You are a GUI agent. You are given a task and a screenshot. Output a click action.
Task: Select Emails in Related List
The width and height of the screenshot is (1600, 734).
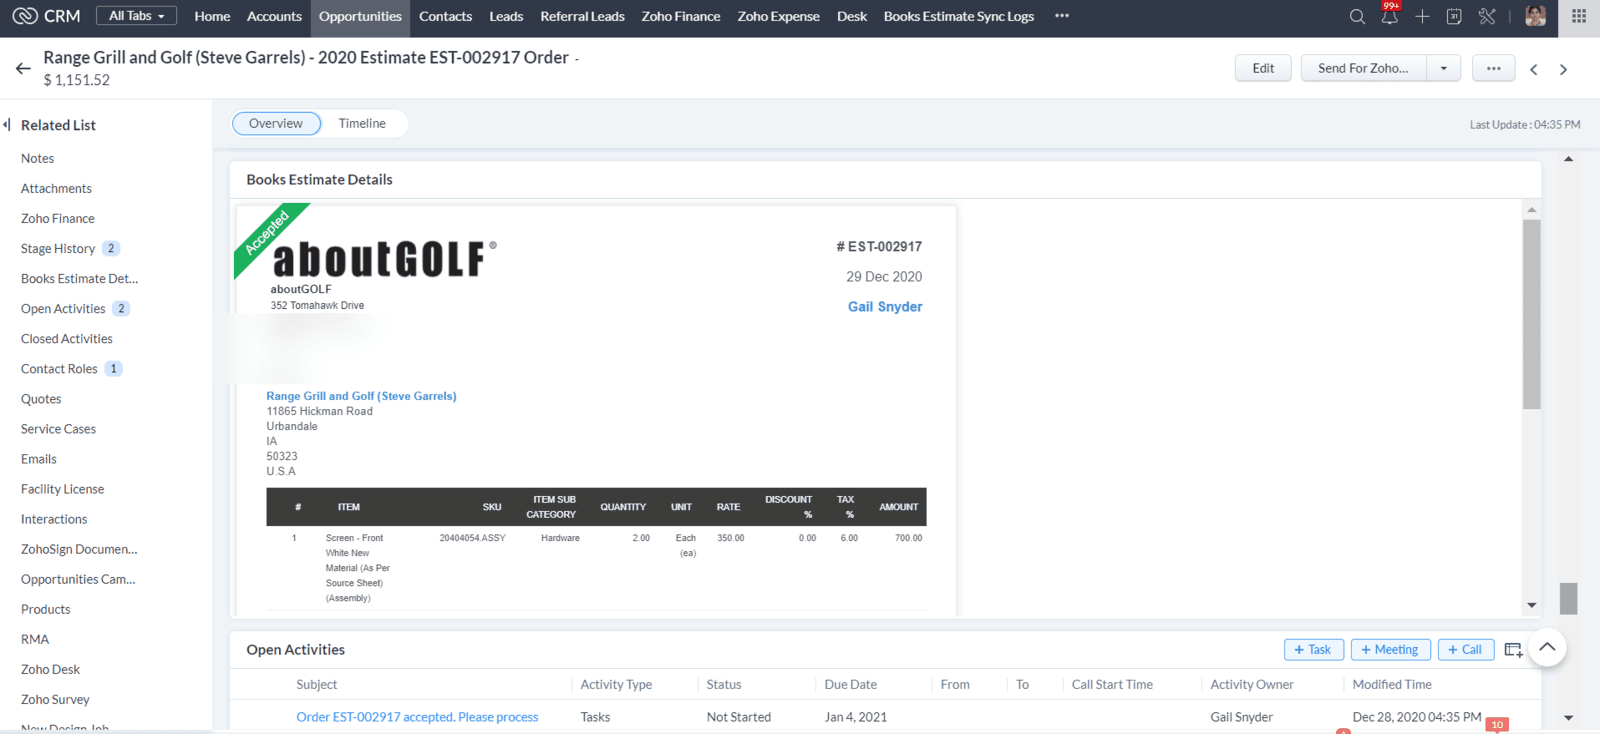point(39,458)
